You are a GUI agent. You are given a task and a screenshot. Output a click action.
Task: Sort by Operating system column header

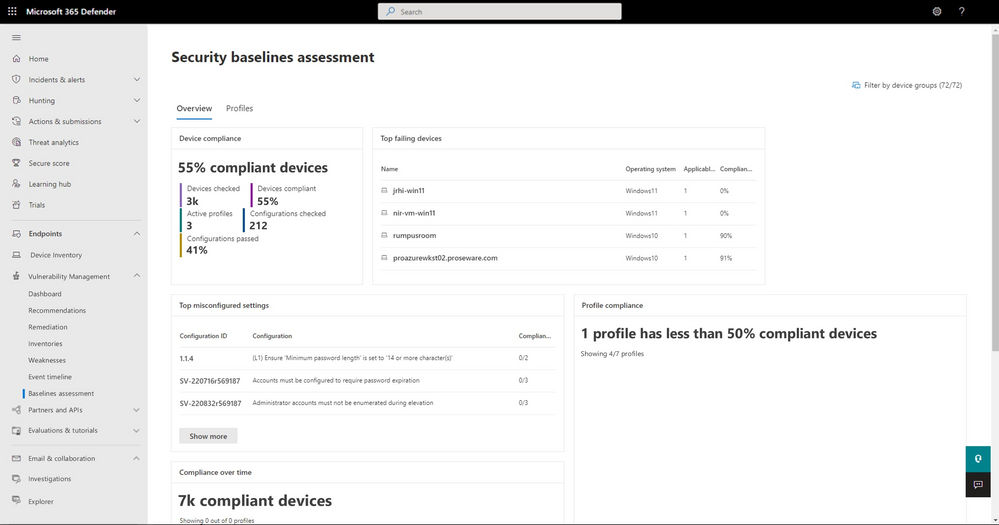tap(650, 169)
